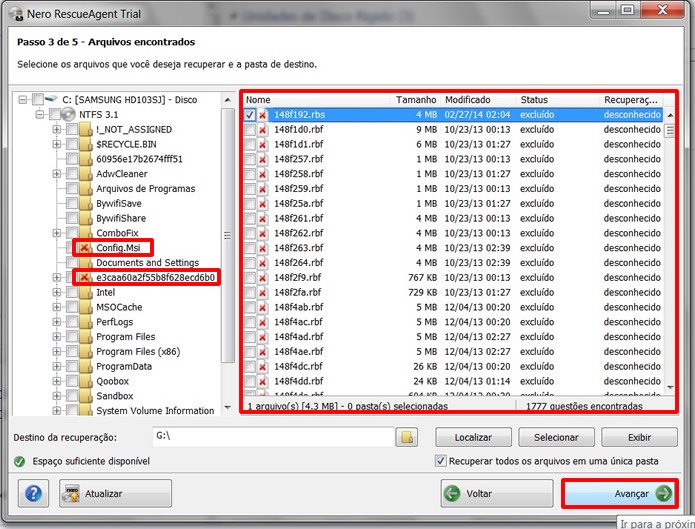
Task: Select the 148f4ae.rbf file row
Action: tap(453, 352)
